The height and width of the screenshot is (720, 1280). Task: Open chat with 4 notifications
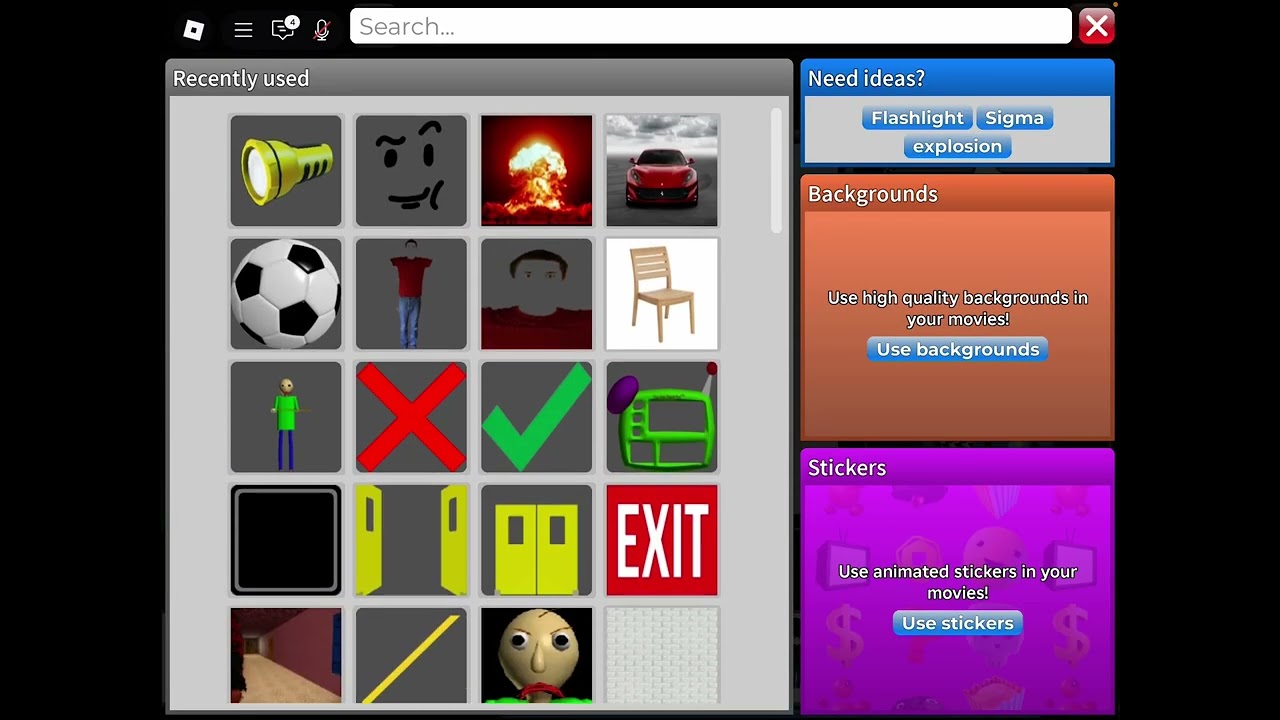[x=284, y=28]
